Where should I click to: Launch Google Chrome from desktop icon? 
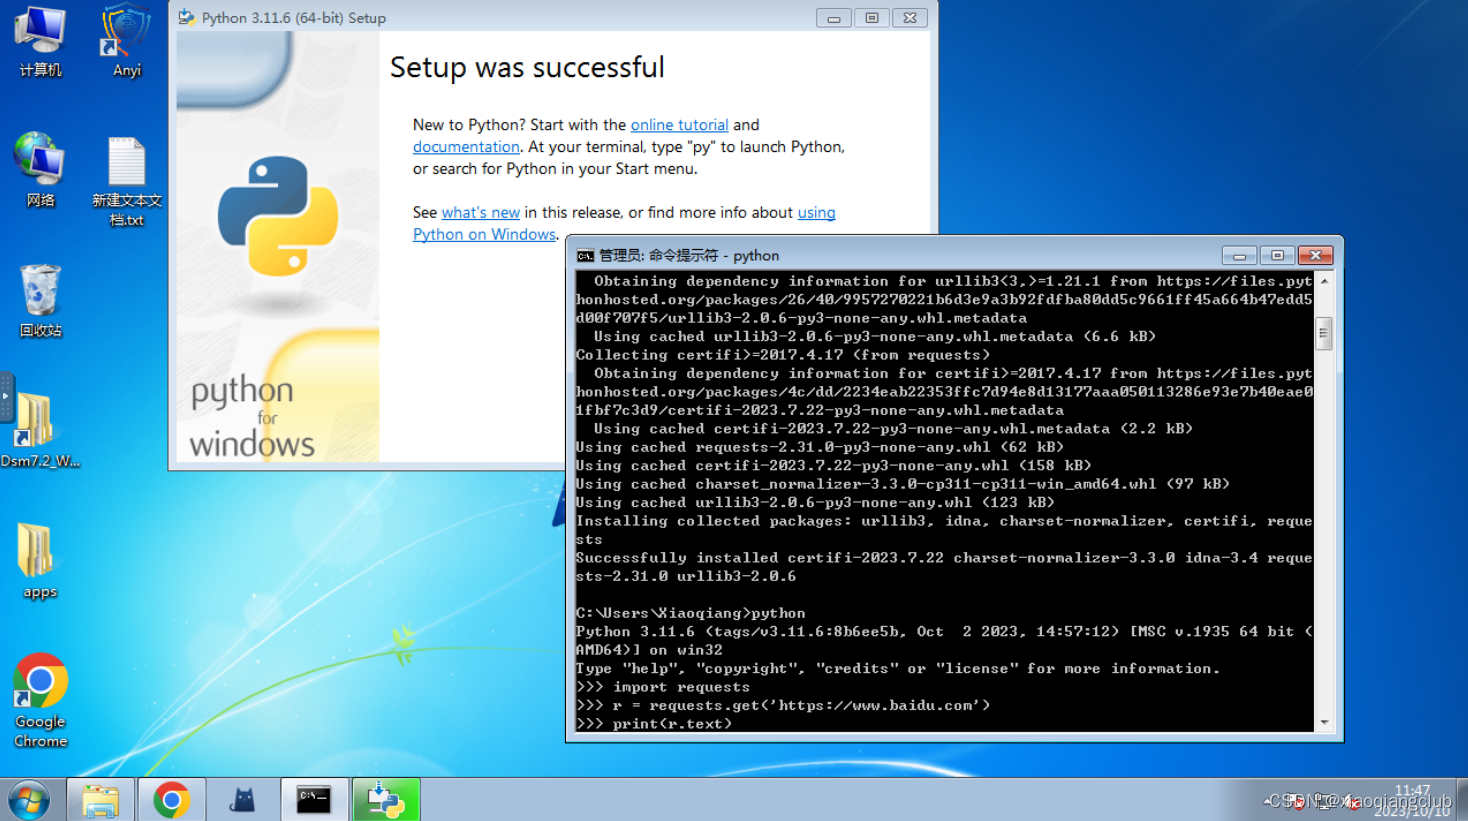(x=40, y=700)
